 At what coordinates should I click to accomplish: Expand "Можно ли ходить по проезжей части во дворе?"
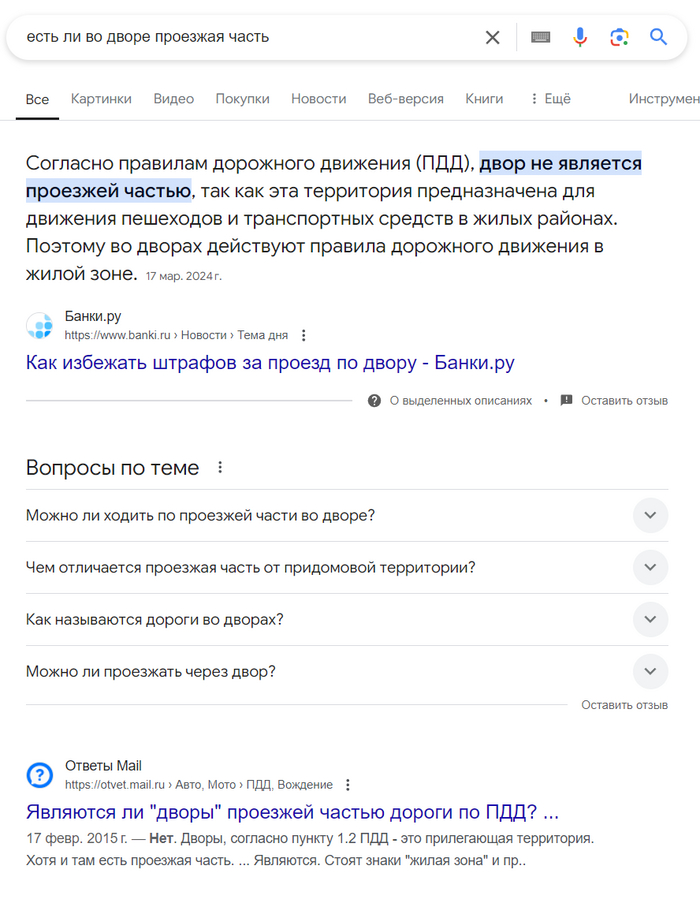tap(650, 516)
